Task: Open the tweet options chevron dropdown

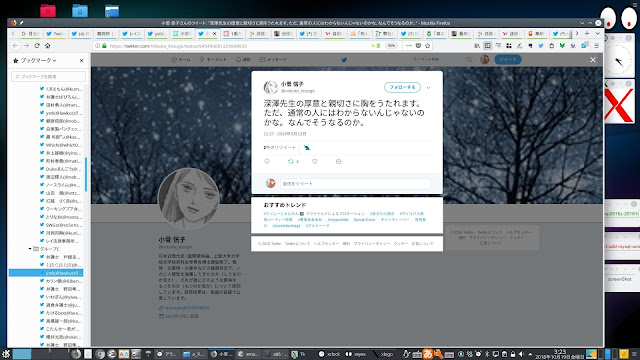Action: click(x=428, y=87)
